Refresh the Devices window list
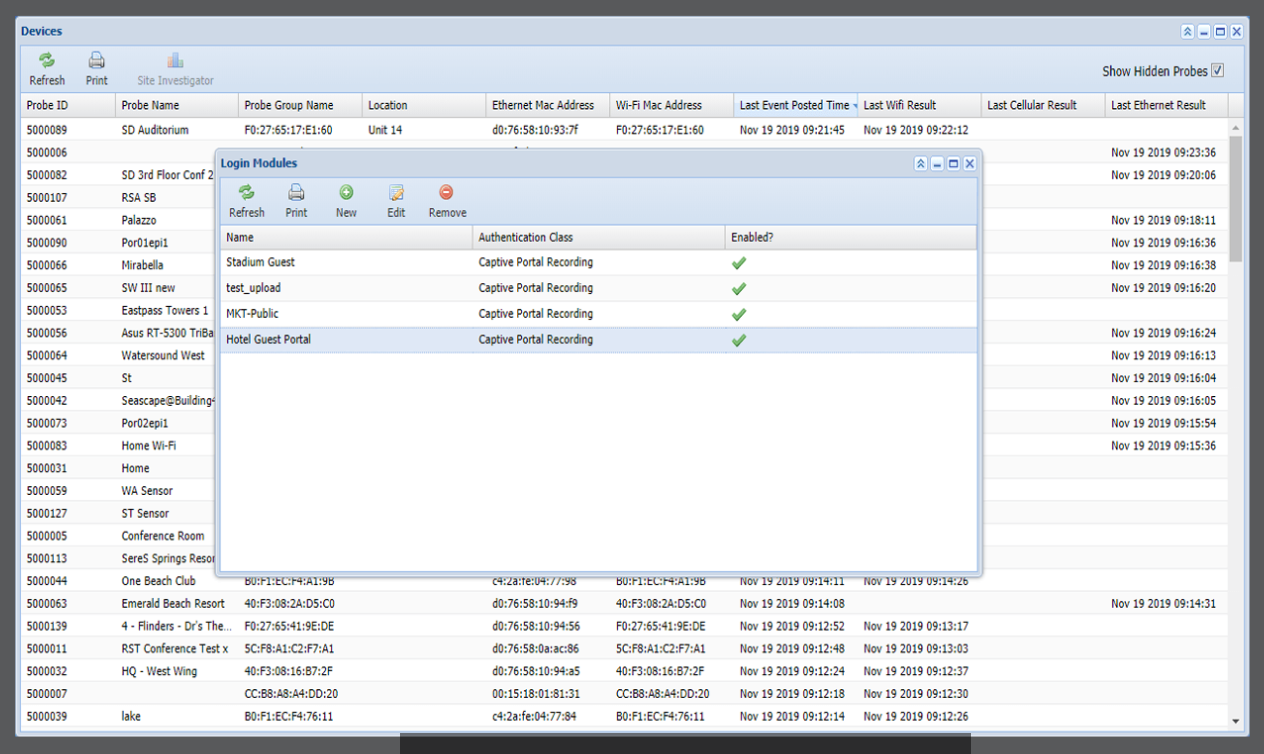 [47, 69]
